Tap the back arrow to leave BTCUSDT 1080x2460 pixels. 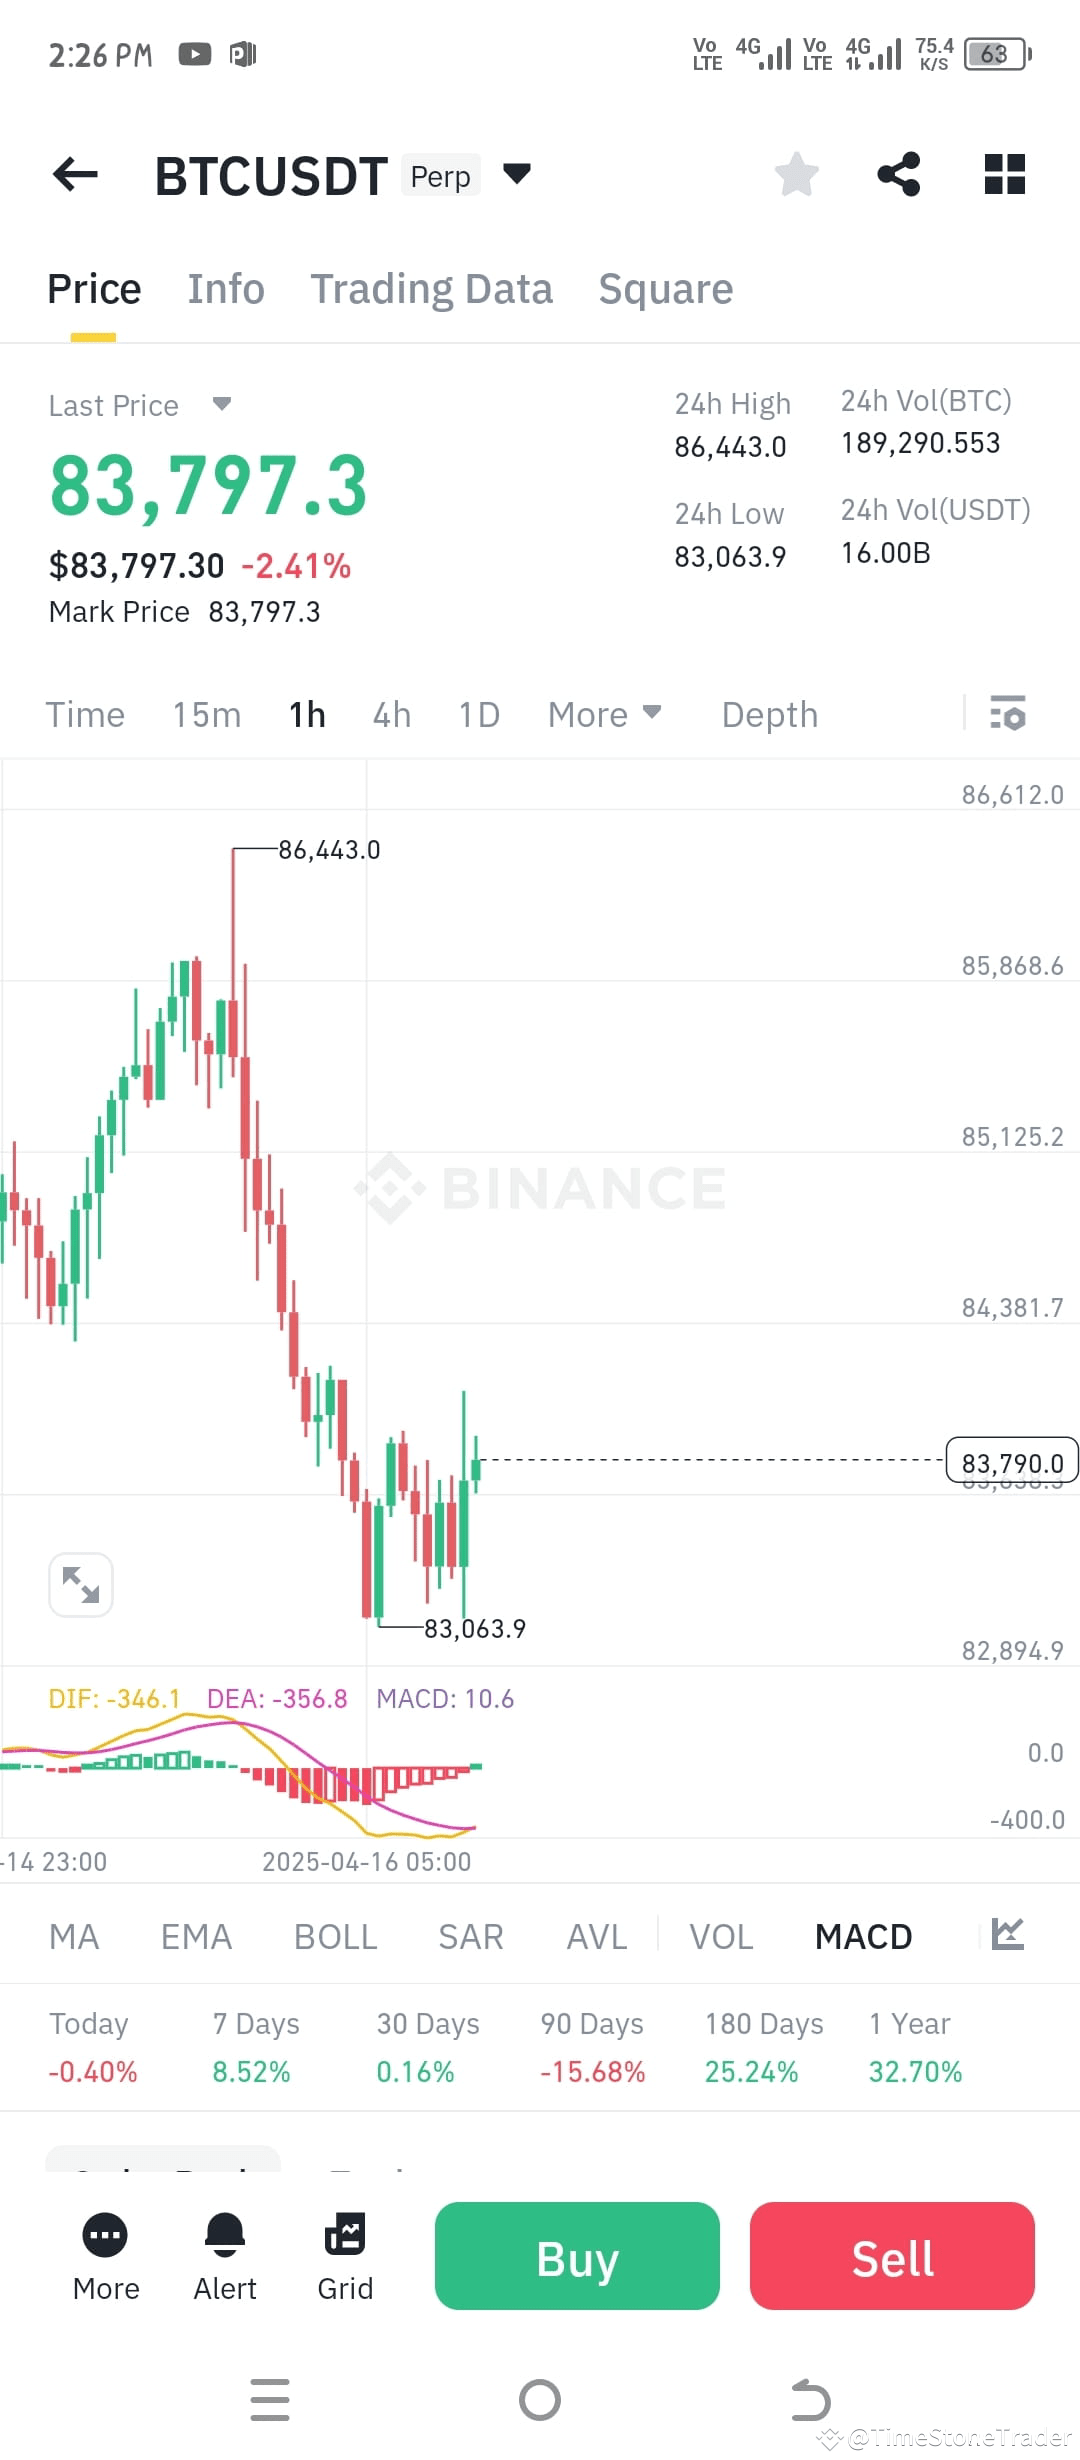73,174
